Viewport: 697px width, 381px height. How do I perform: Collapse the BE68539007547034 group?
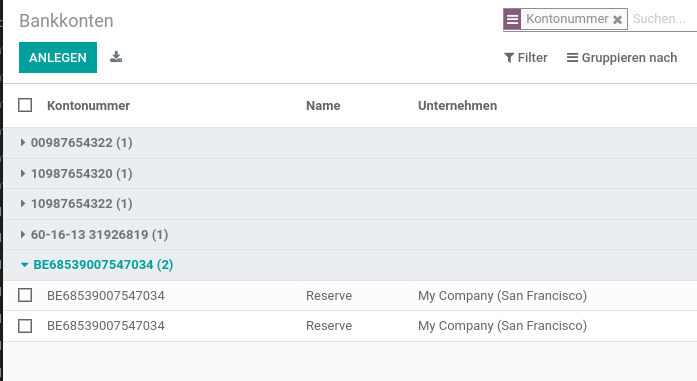click(x=97, y=265)
